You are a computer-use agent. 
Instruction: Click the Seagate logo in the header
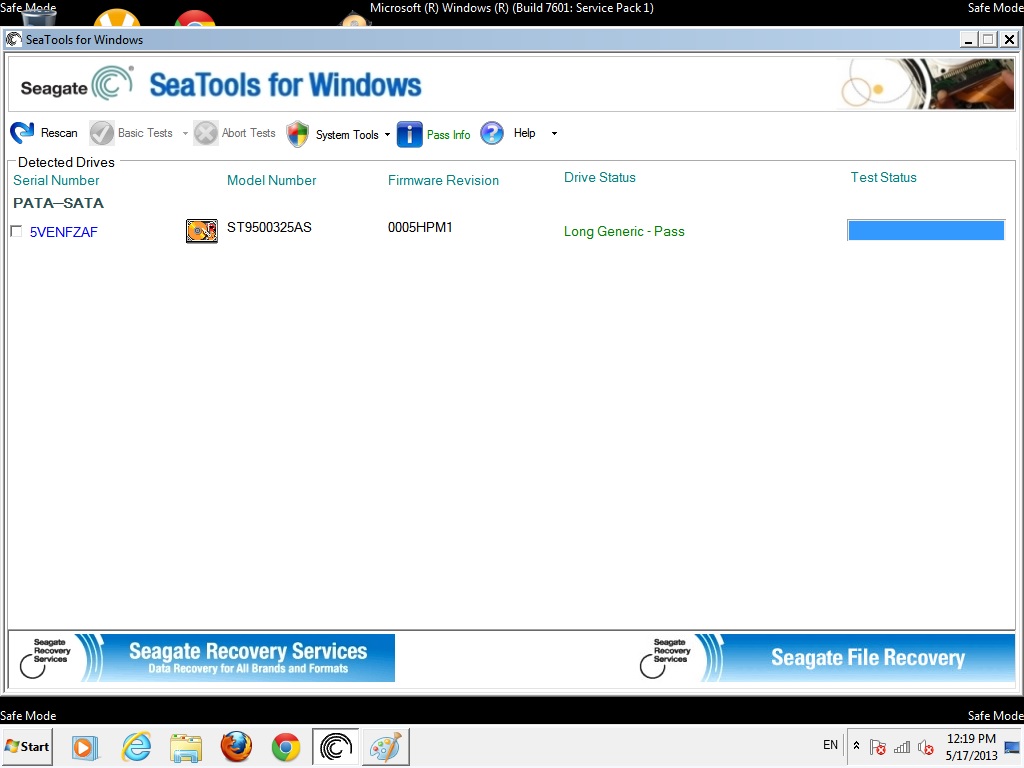point(77,84)
